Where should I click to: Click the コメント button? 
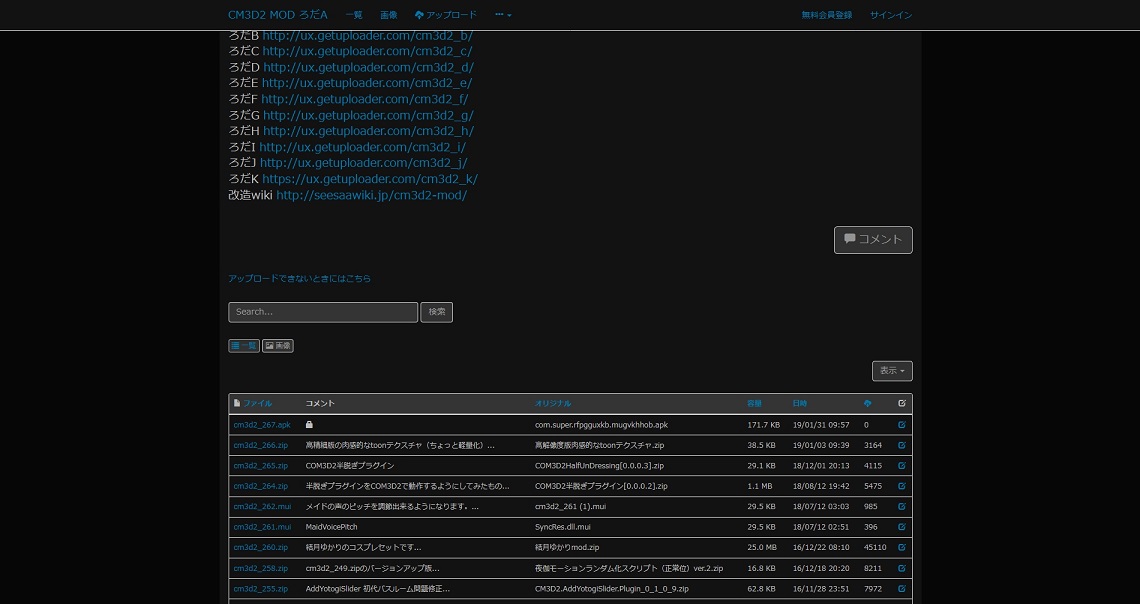(x=873, y=240)
